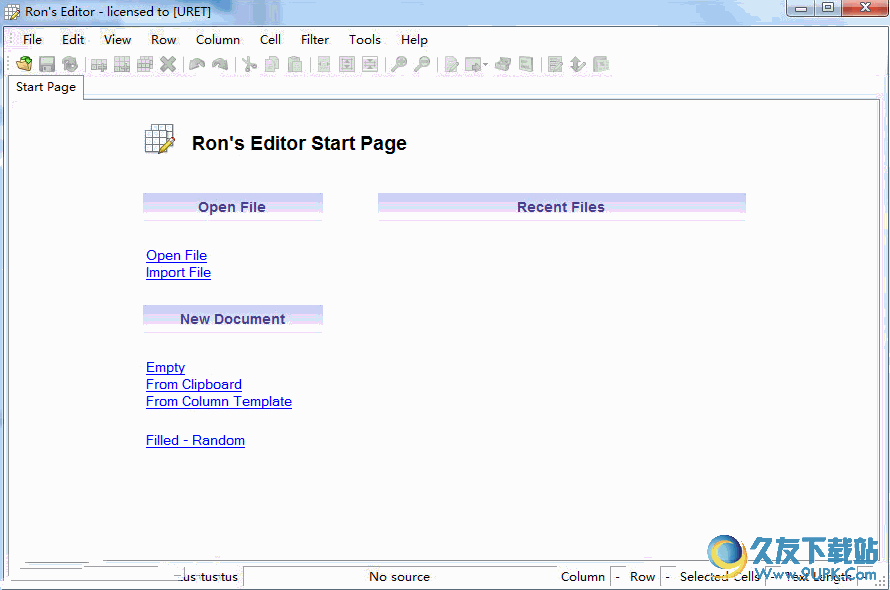Screen dimensions: 890x590
Task: Open the File menu
Action: tap(32, 40)
